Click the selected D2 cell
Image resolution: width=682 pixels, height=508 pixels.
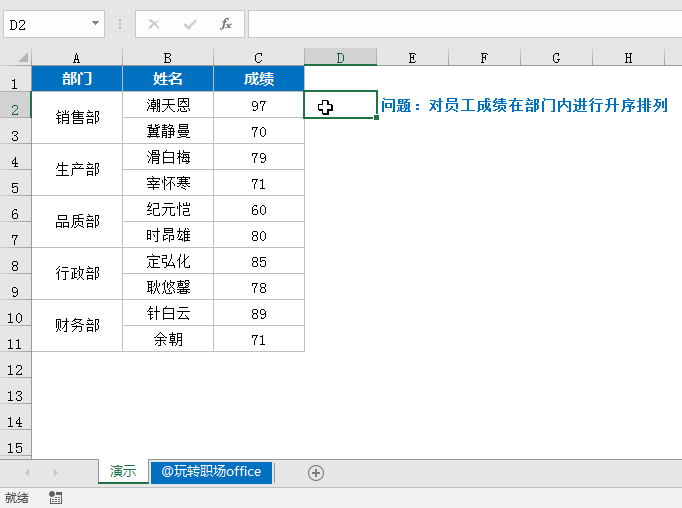[x=341, y=104]
